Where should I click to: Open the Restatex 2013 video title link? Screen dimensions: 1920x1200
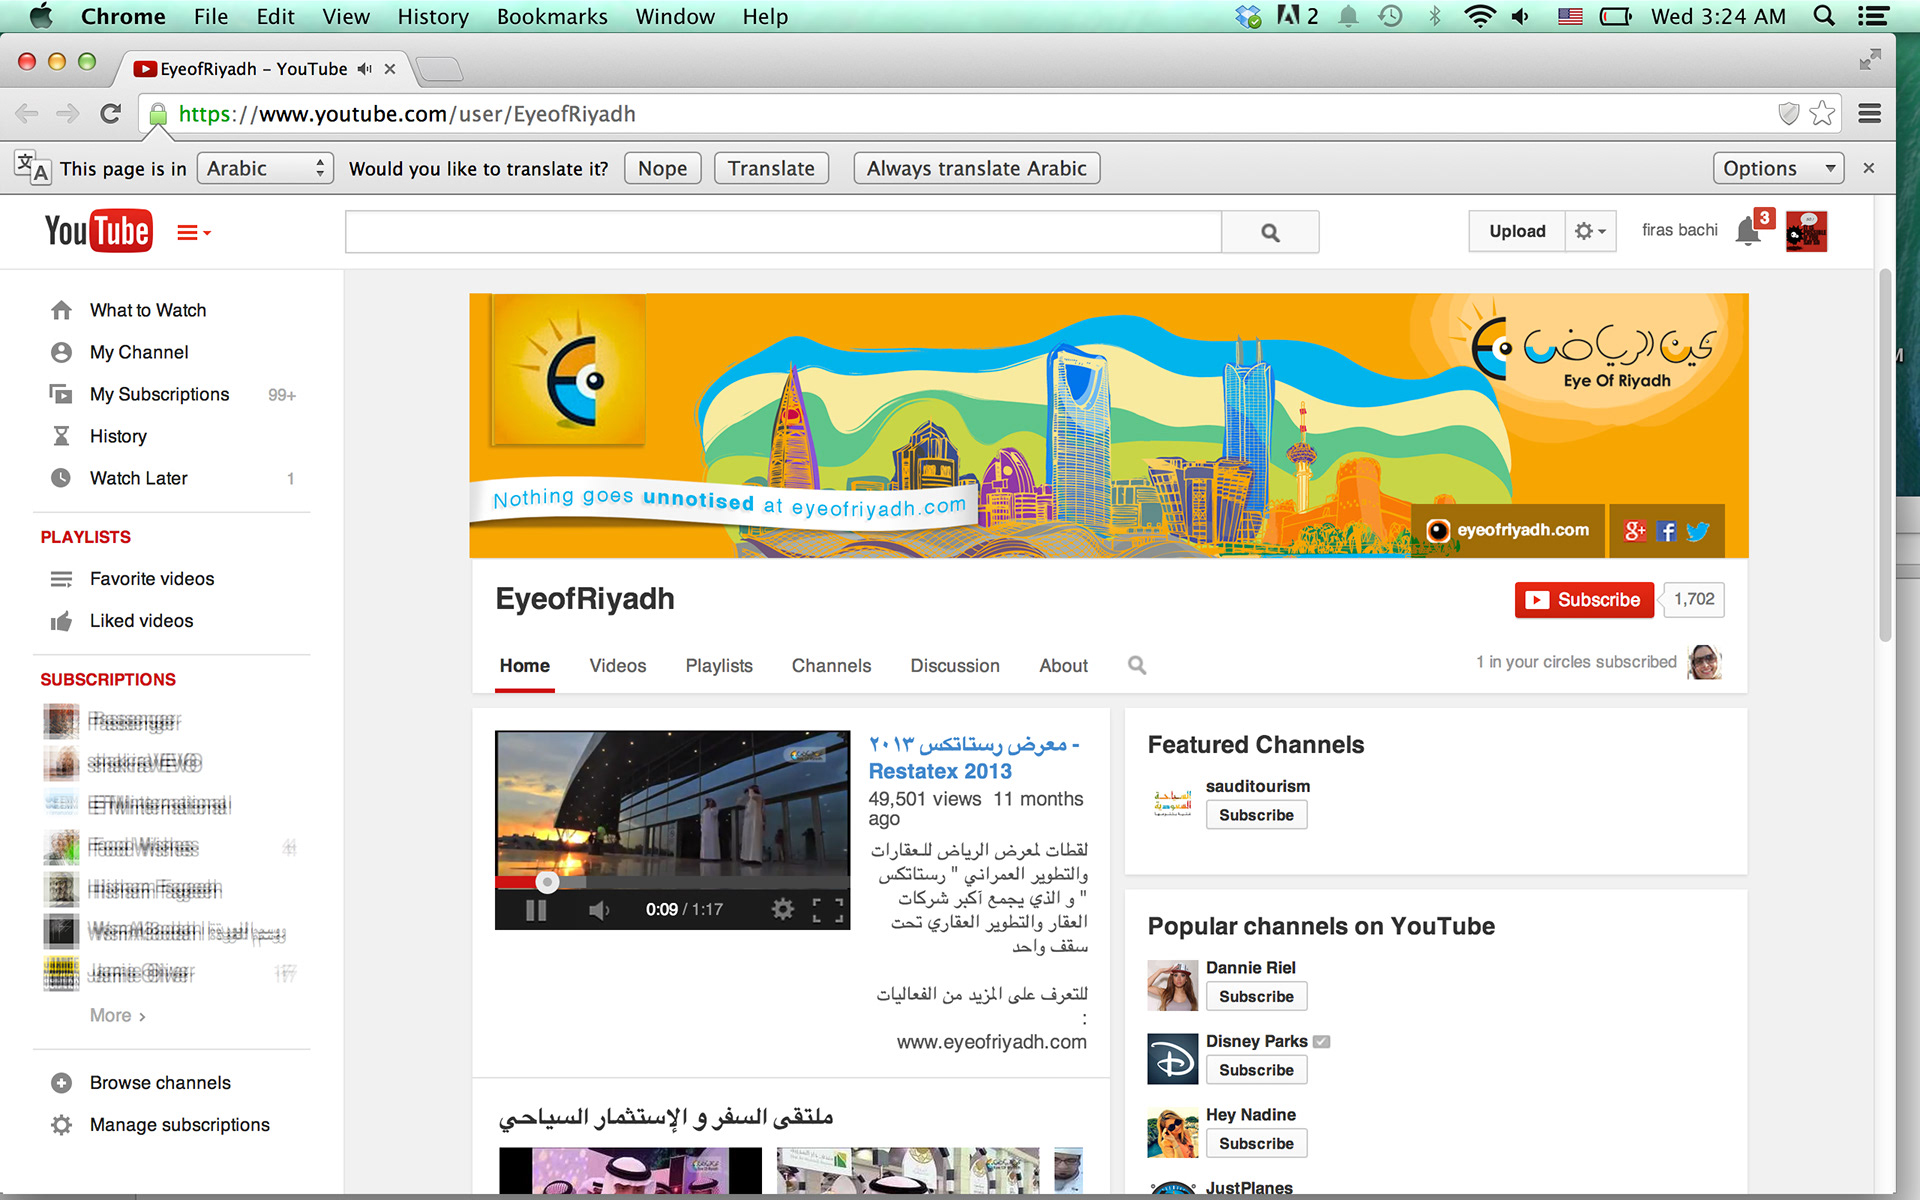click(x=974, y=758)
